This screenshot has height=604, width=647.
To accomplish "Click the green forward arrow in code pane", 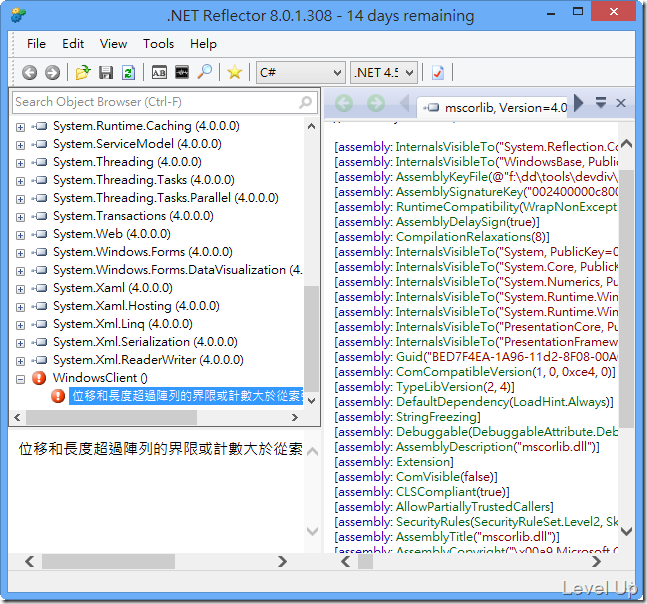I will [375, 103].
